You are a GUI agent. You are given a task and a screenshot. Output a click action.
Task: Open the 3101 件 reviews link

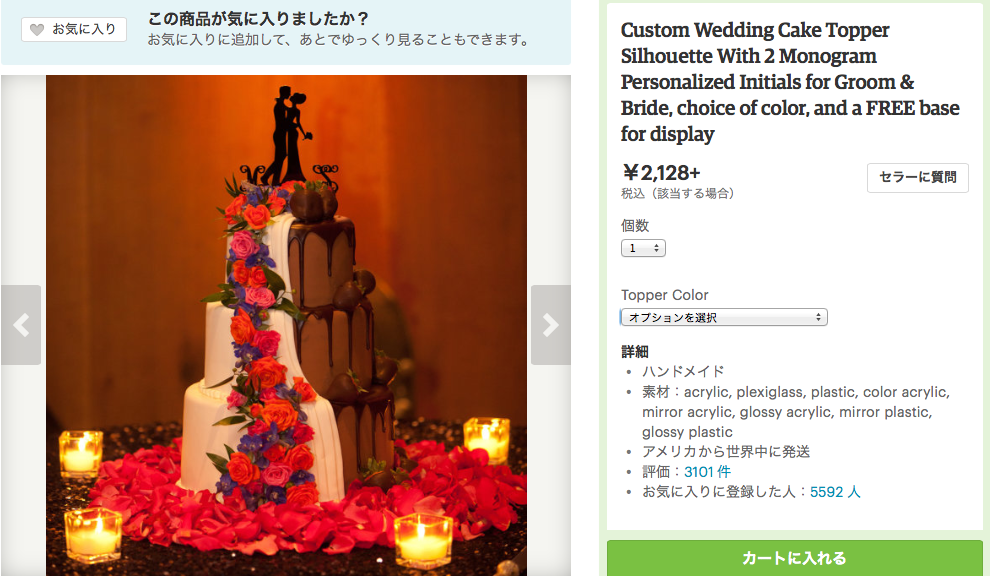pos(707,472)
